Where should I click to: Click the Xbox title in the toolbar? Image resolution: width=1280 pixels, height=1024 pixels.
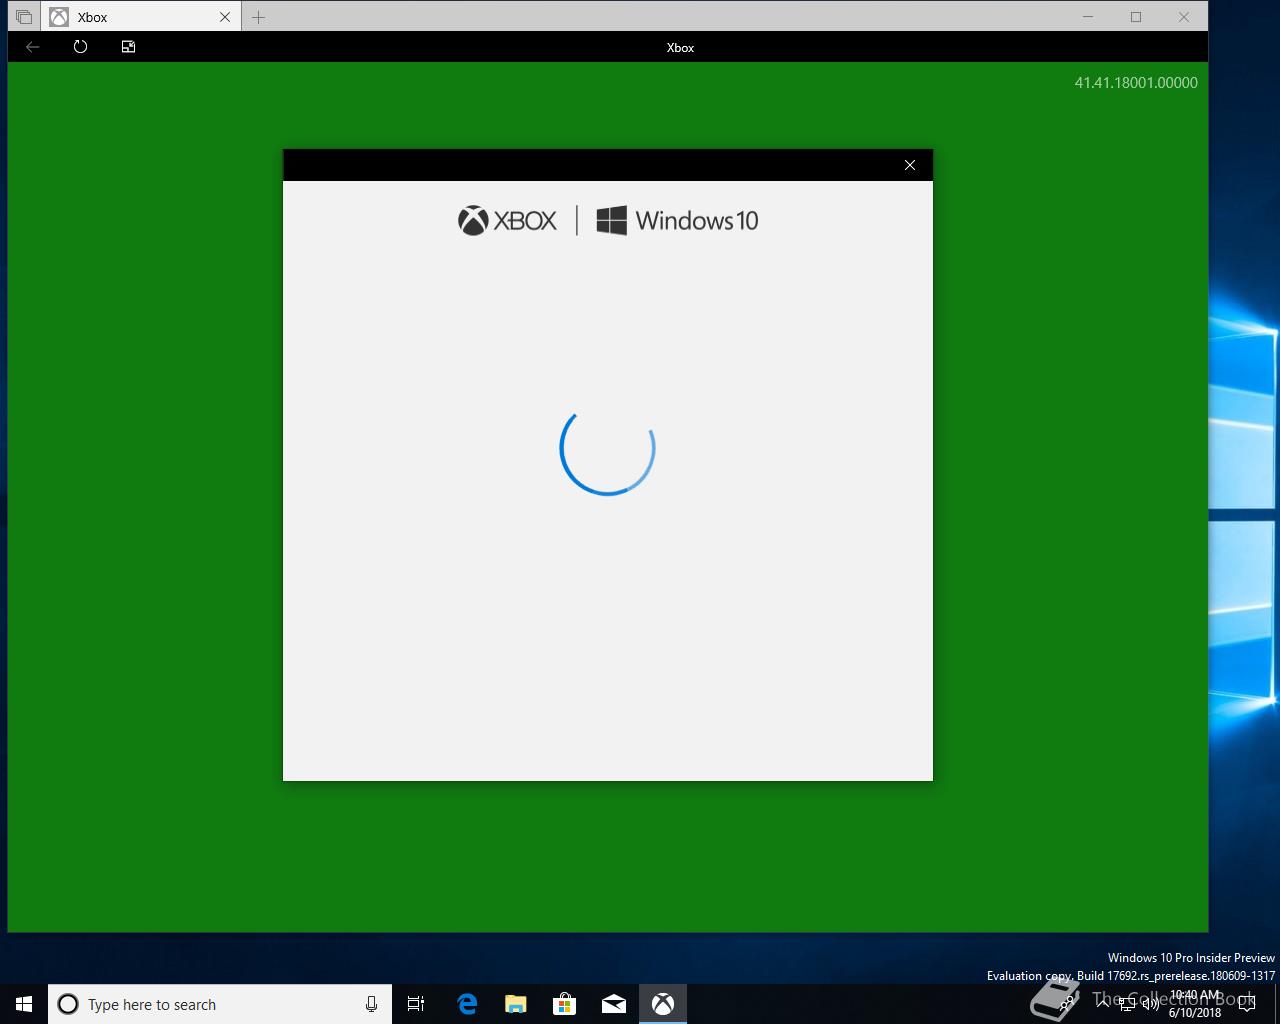coord(680,47)
